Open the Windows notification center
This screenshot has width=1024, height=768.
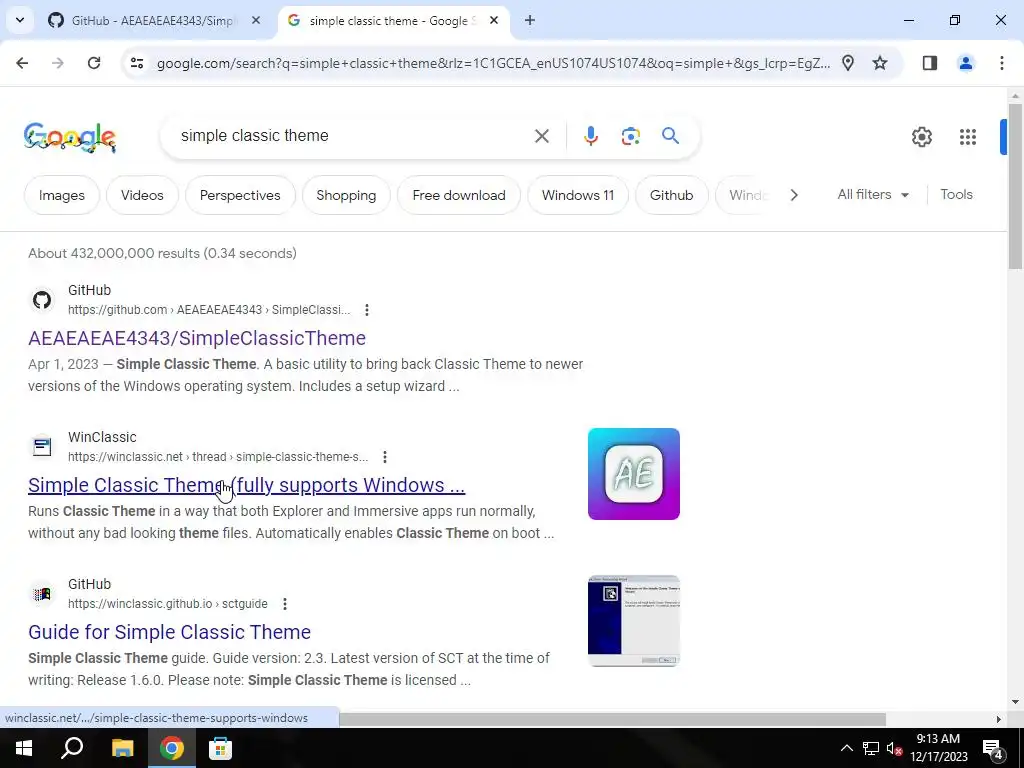(x=993, y=748)
